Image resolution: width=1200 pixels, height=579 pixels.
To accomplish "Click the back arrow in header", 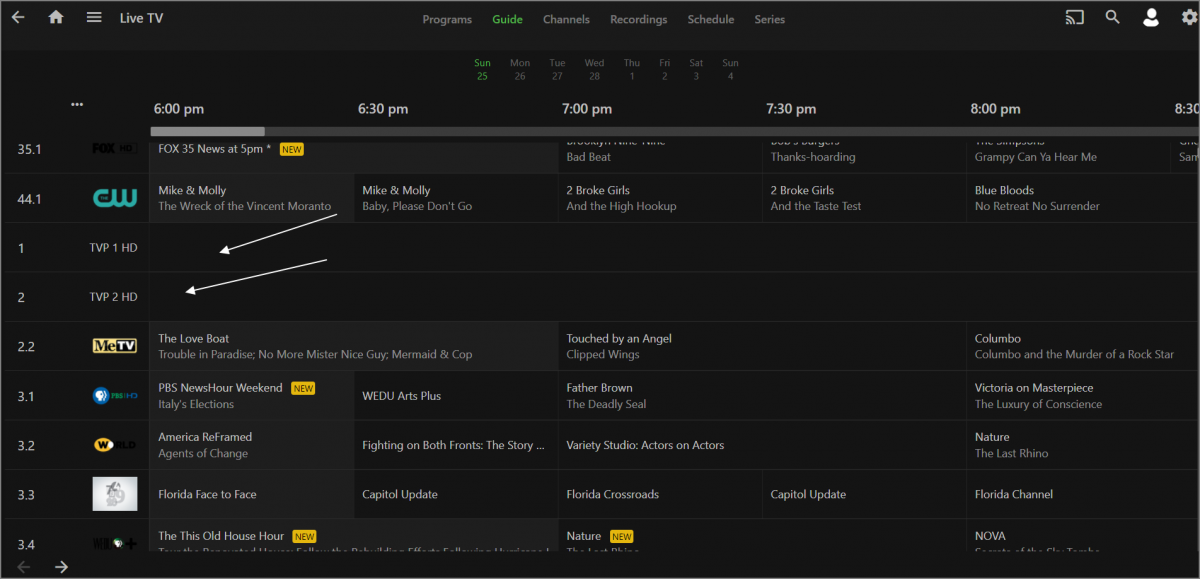I will pyautogui.click(x=18, y=17).
